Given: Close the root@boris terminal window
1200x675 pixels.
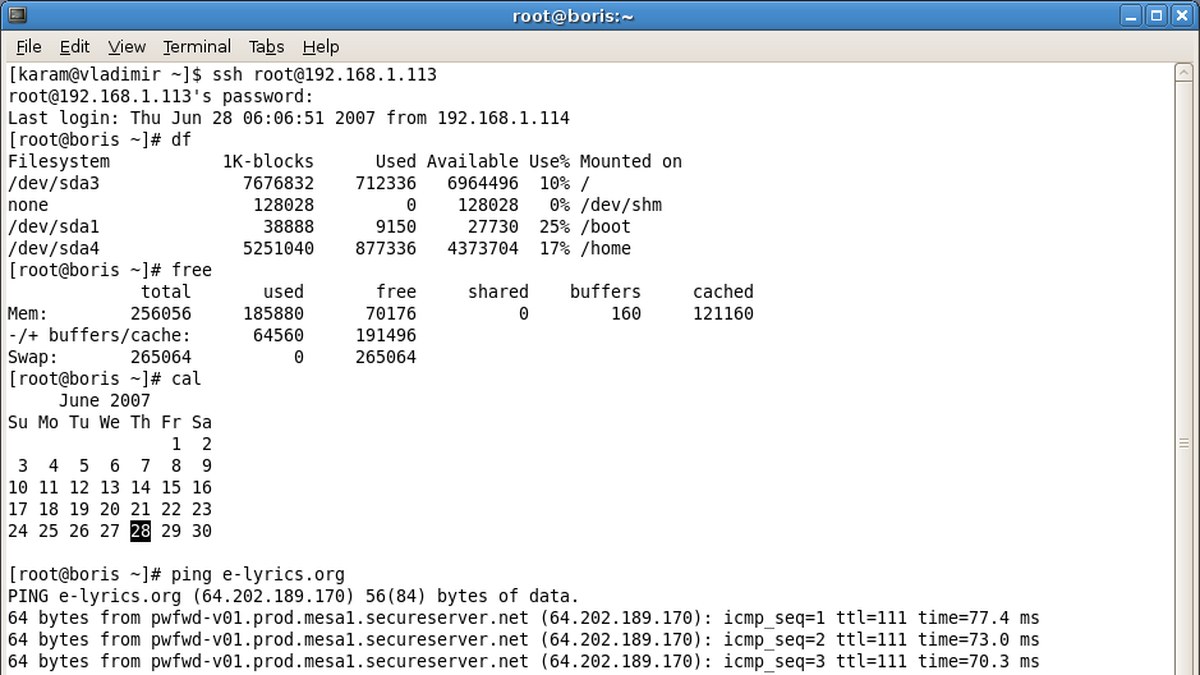Looking at the screenshot, I should click(1180, 15).
